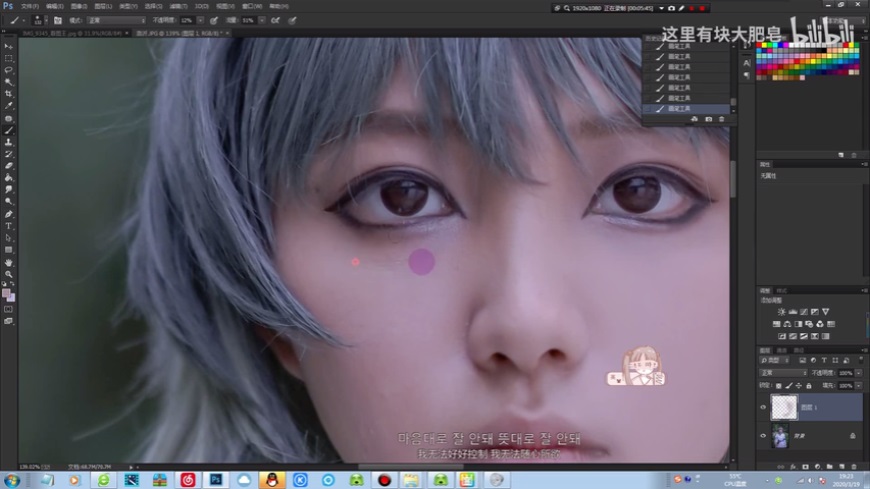Screen dimensions: 870x489
Task: Open layer opacity dropdown arrow
Action: (859, 373)
